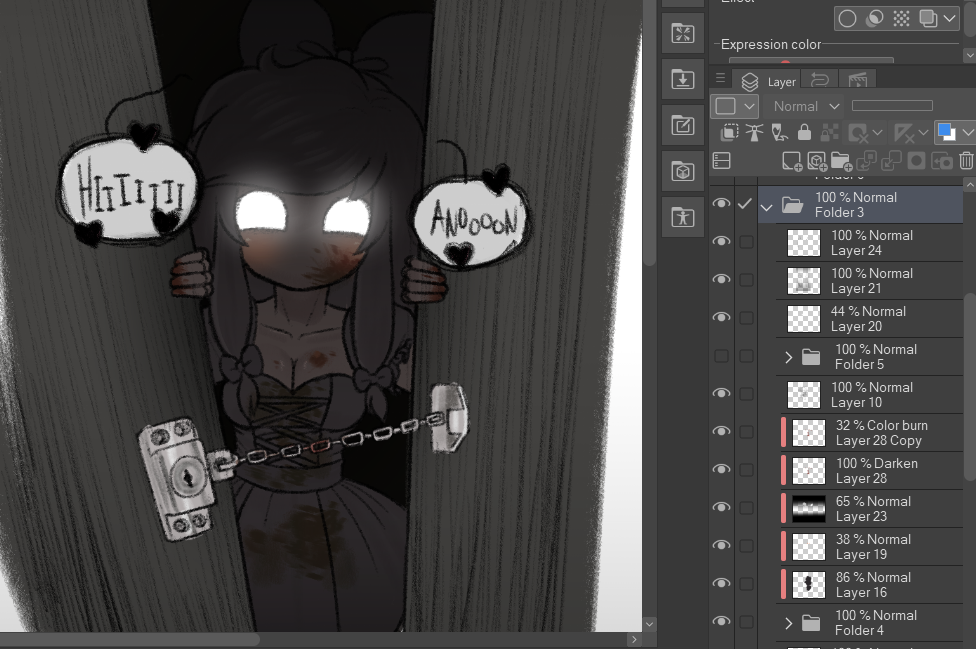Click the Enable Mask icon
This screenshot has width=976, height=649.
[858, 132]
